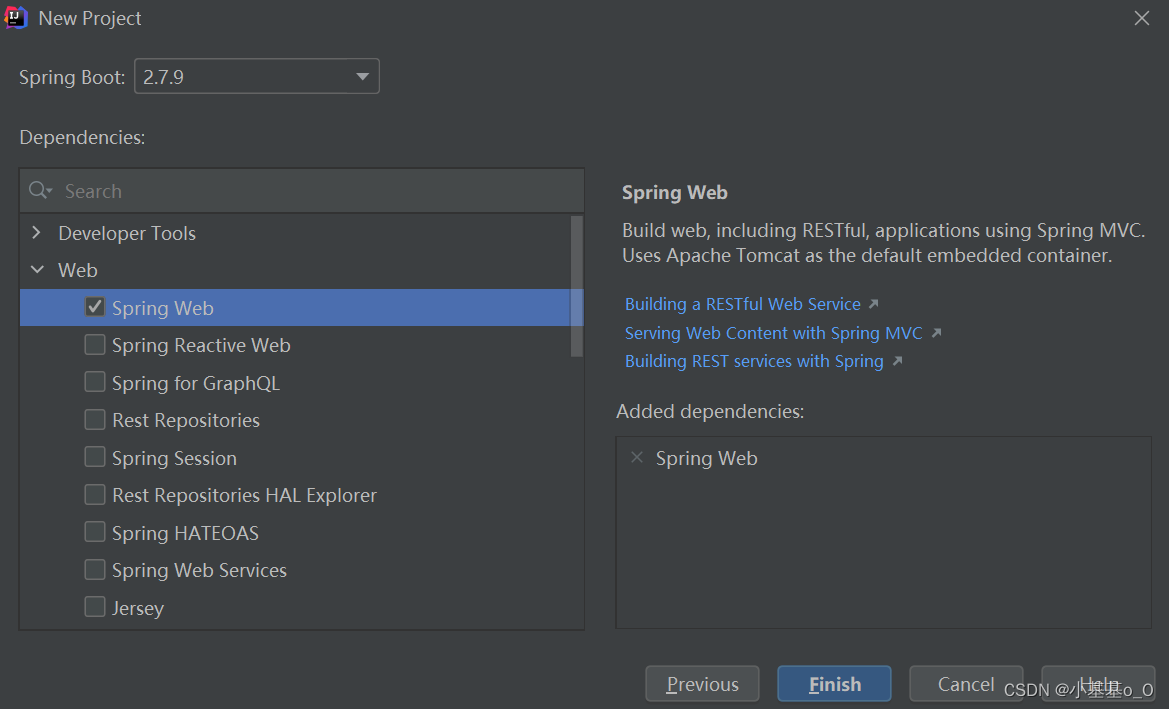This screenshot has width=1169, height=709.
Task: Tick the Rest Repositories checkbox
Action: pos(95,420)
